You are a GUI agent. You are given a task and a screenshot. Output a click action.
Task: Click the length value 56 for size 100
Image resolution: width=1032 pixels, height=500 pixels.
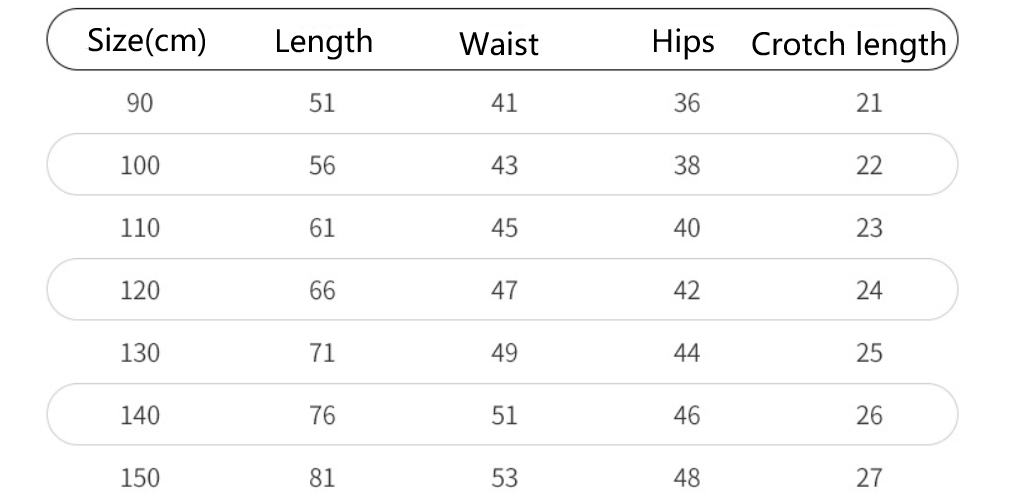[322, 165]
